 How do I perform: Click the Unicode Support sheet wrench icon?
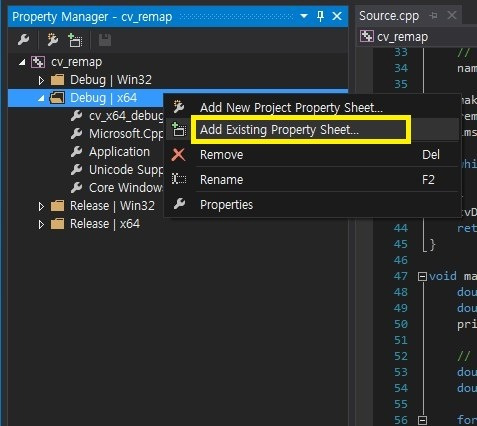coord(77,170)
